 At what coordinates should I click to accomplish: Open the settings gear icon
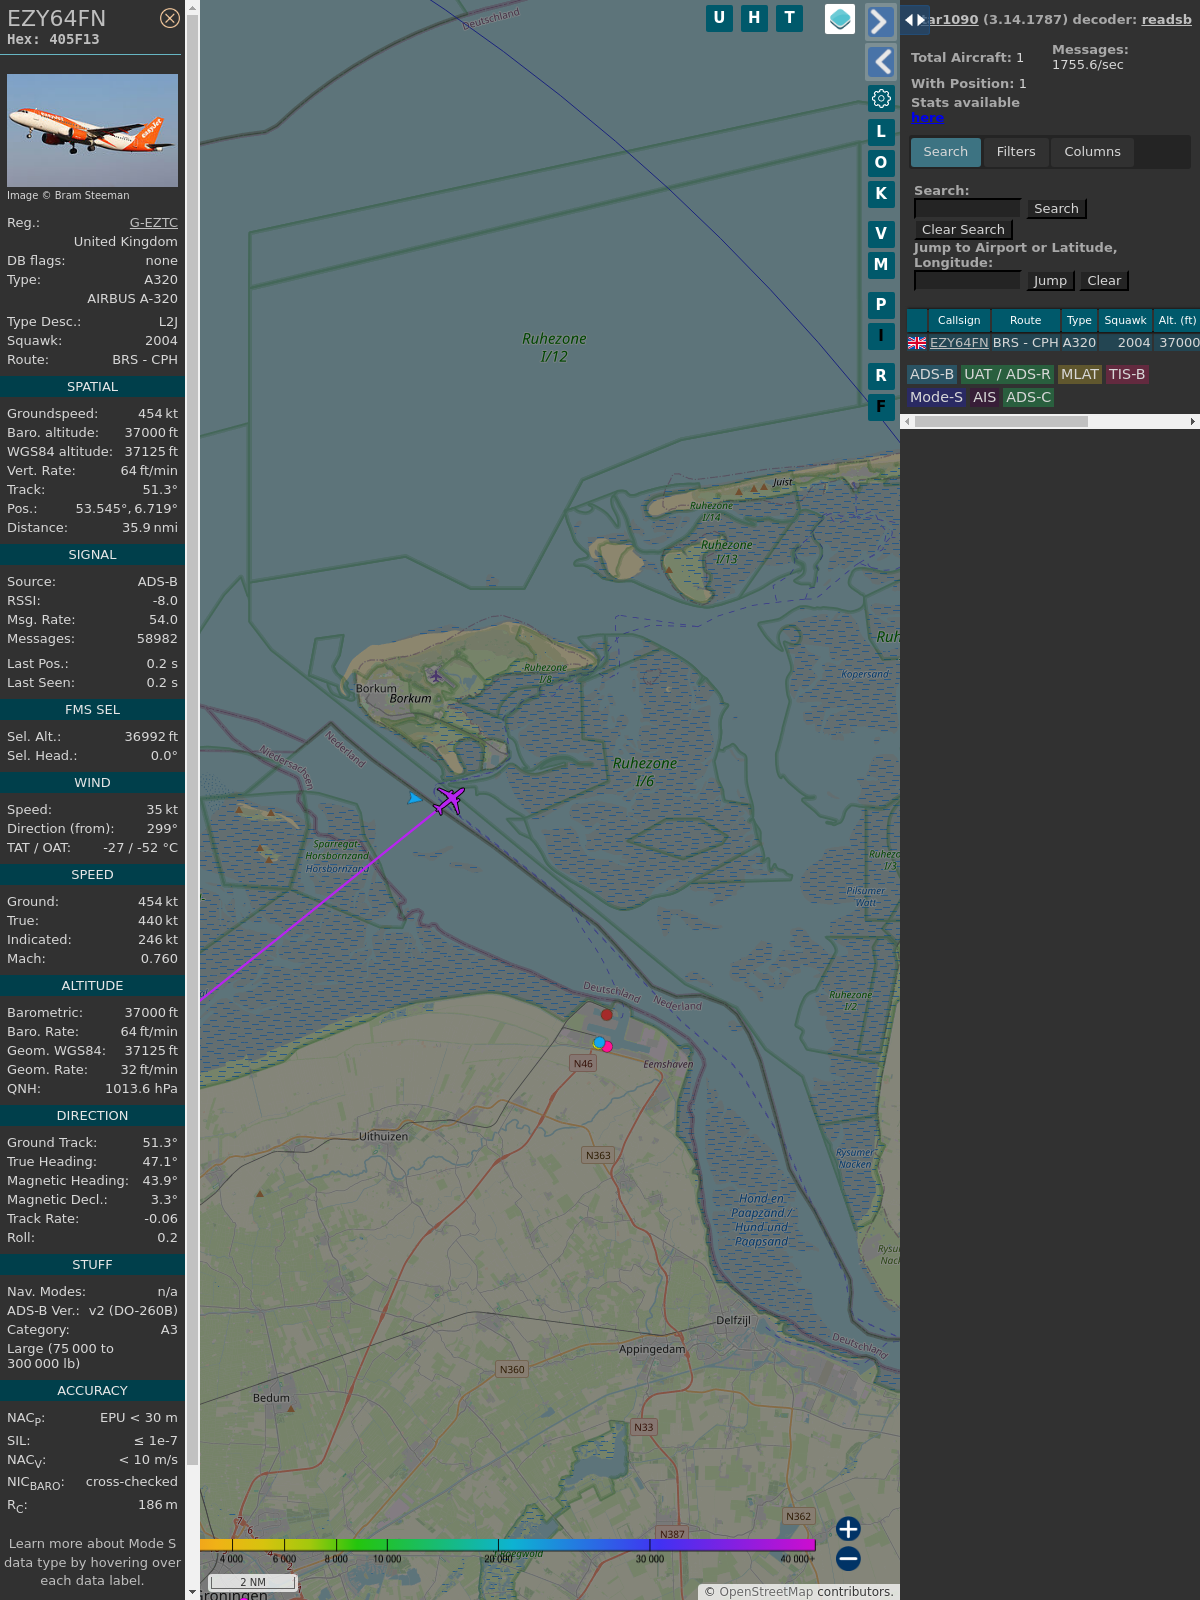coord(881,98)
